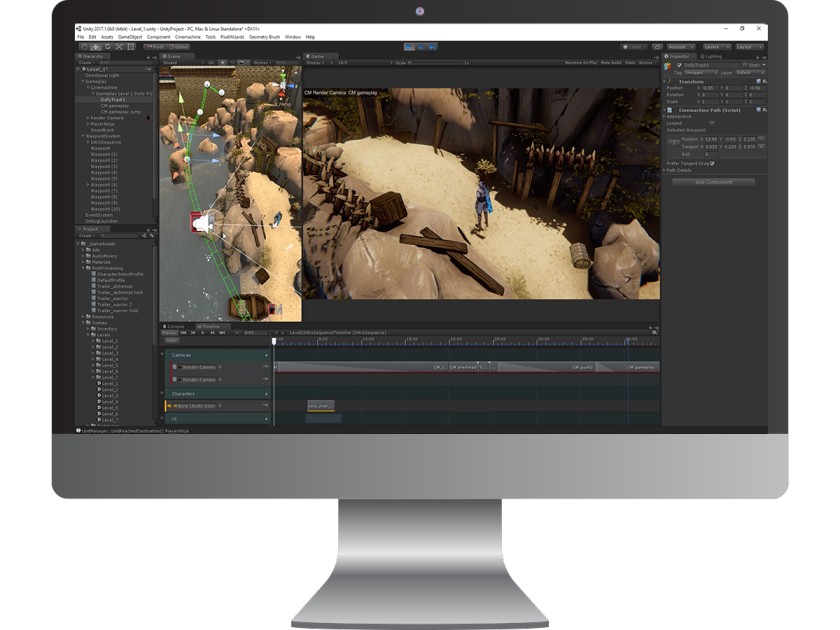
Task: Toggle Prefer Tangent Drag checkbox
Action: [x=712, y=163]
